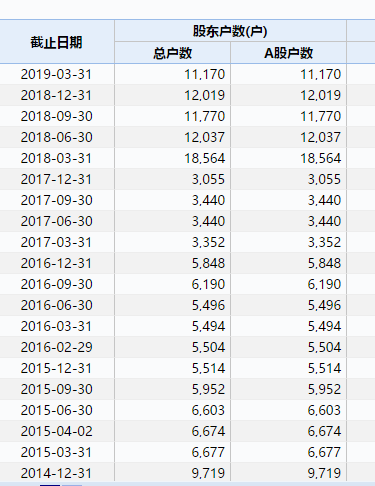Click 总户数 value 12,019 for 2018-12-31
The height and width of the screenshot is (486, 375).
205,95
